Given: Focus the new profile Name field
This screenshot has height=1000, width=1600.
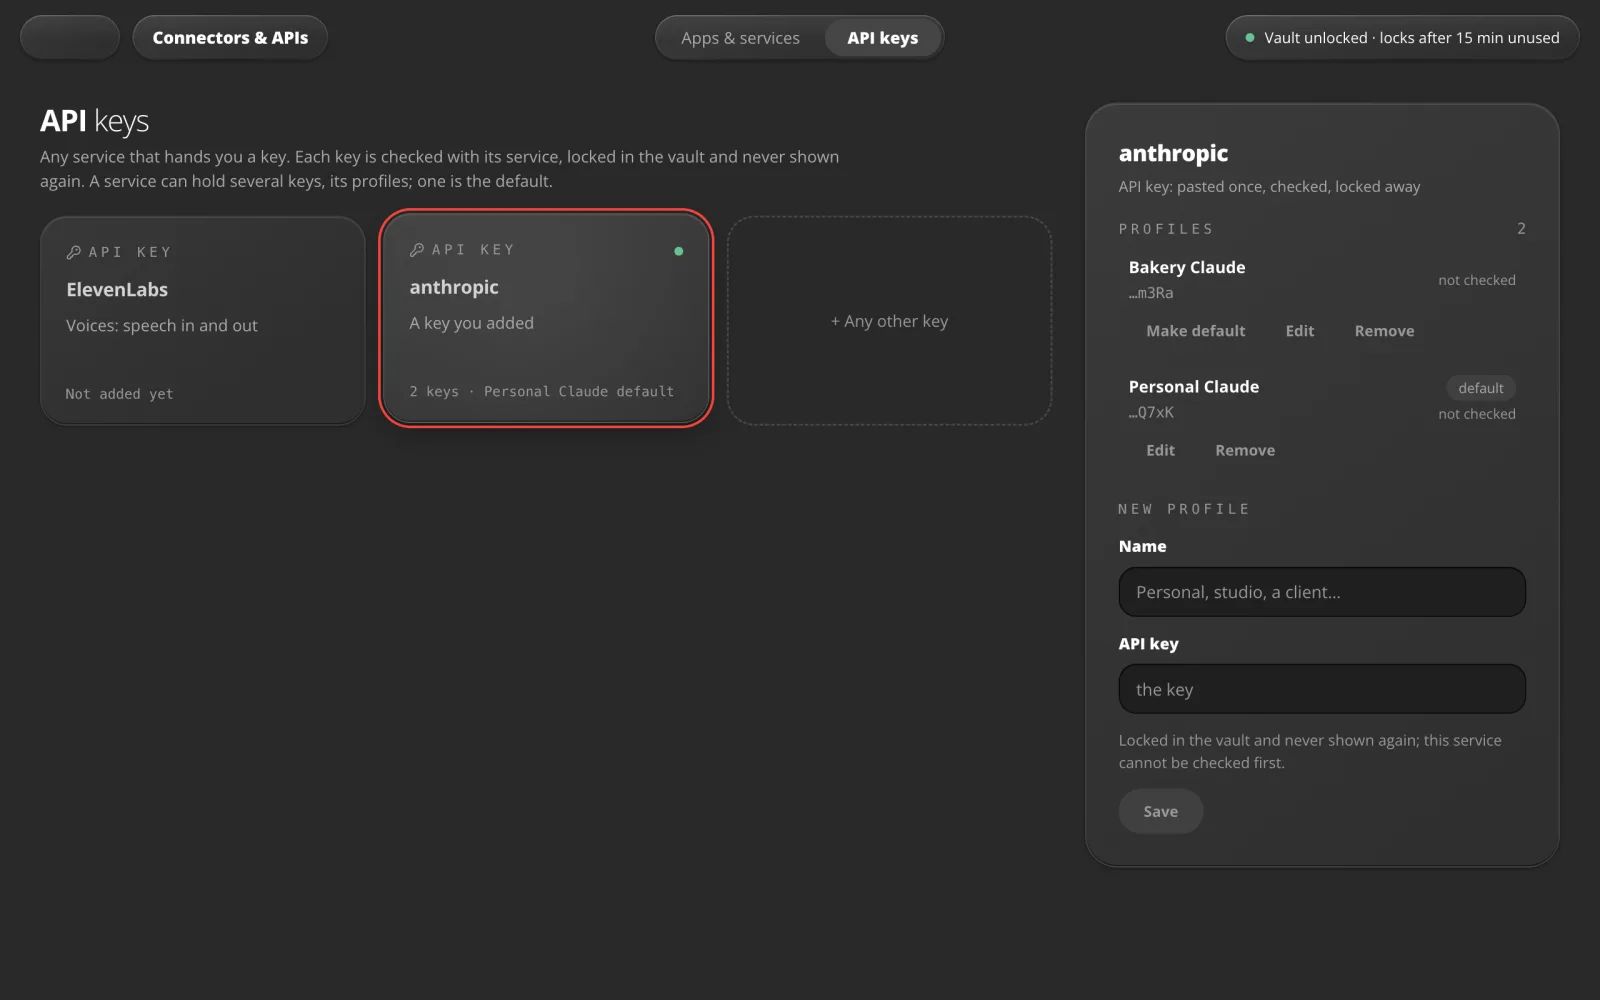Looking at the screenshot, I should (1322, 592).
